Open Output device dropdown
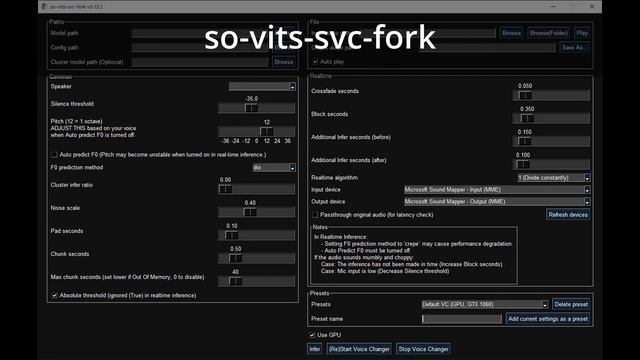 497,202
